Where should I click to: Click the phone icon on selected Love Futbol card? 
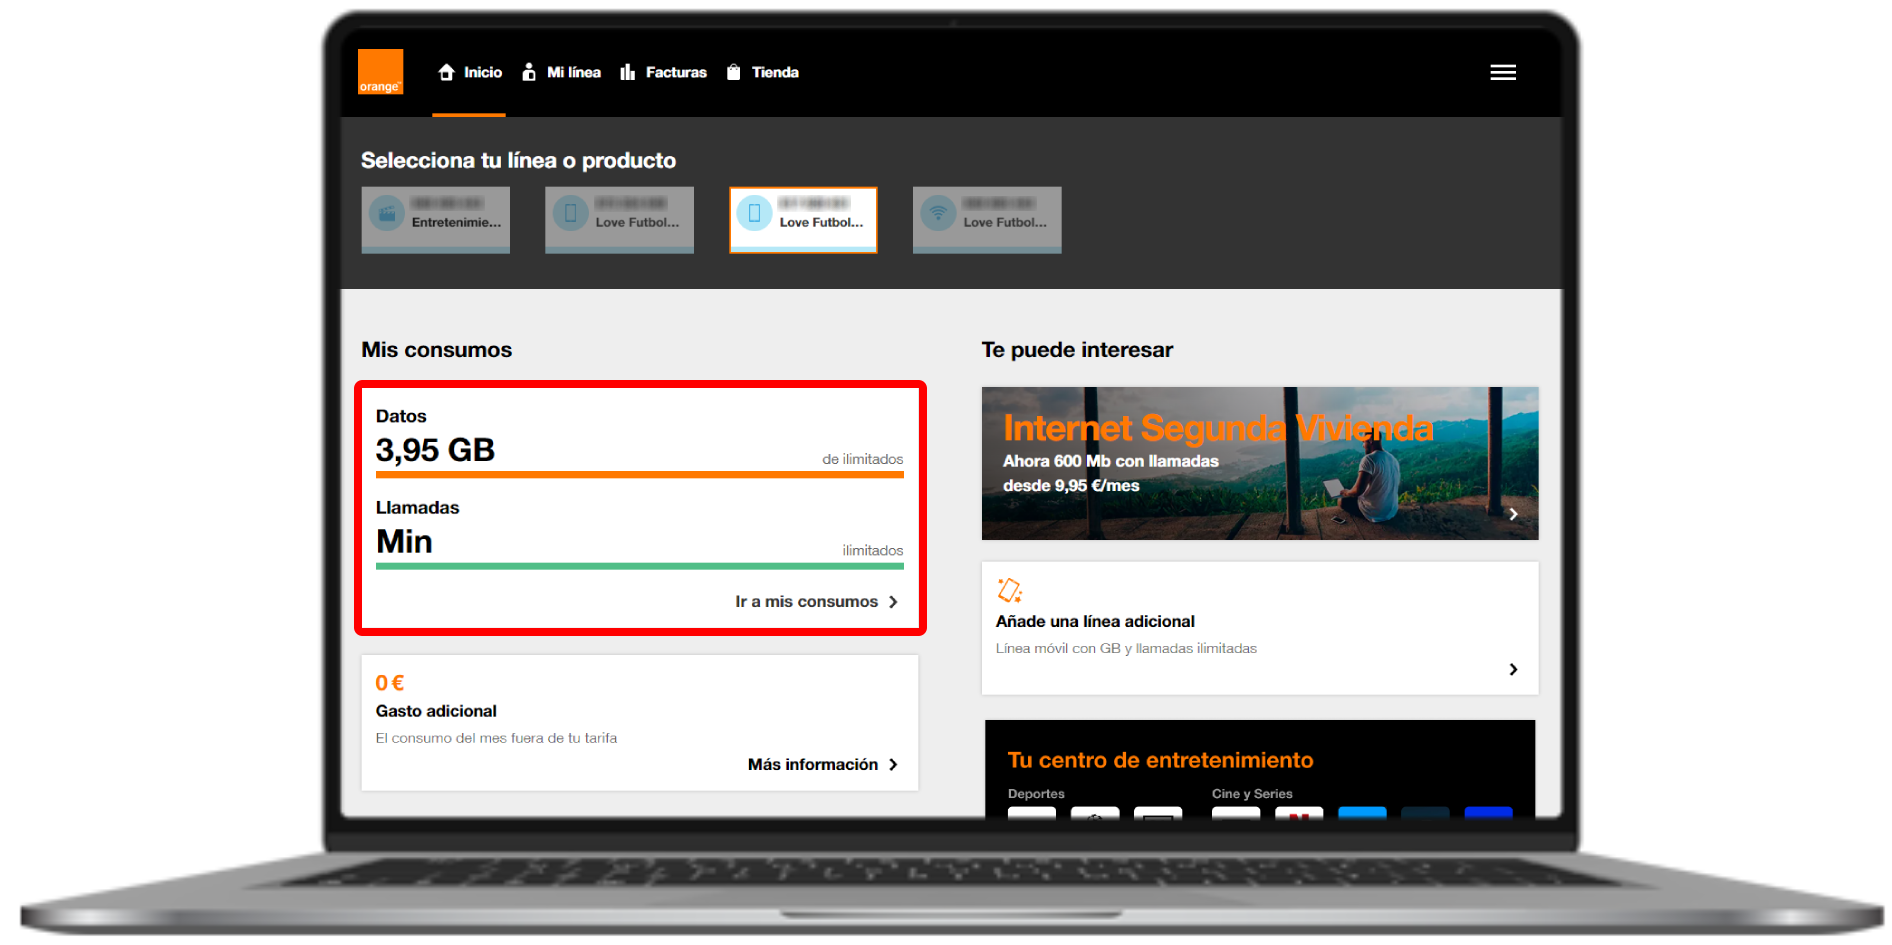(754, 213)
